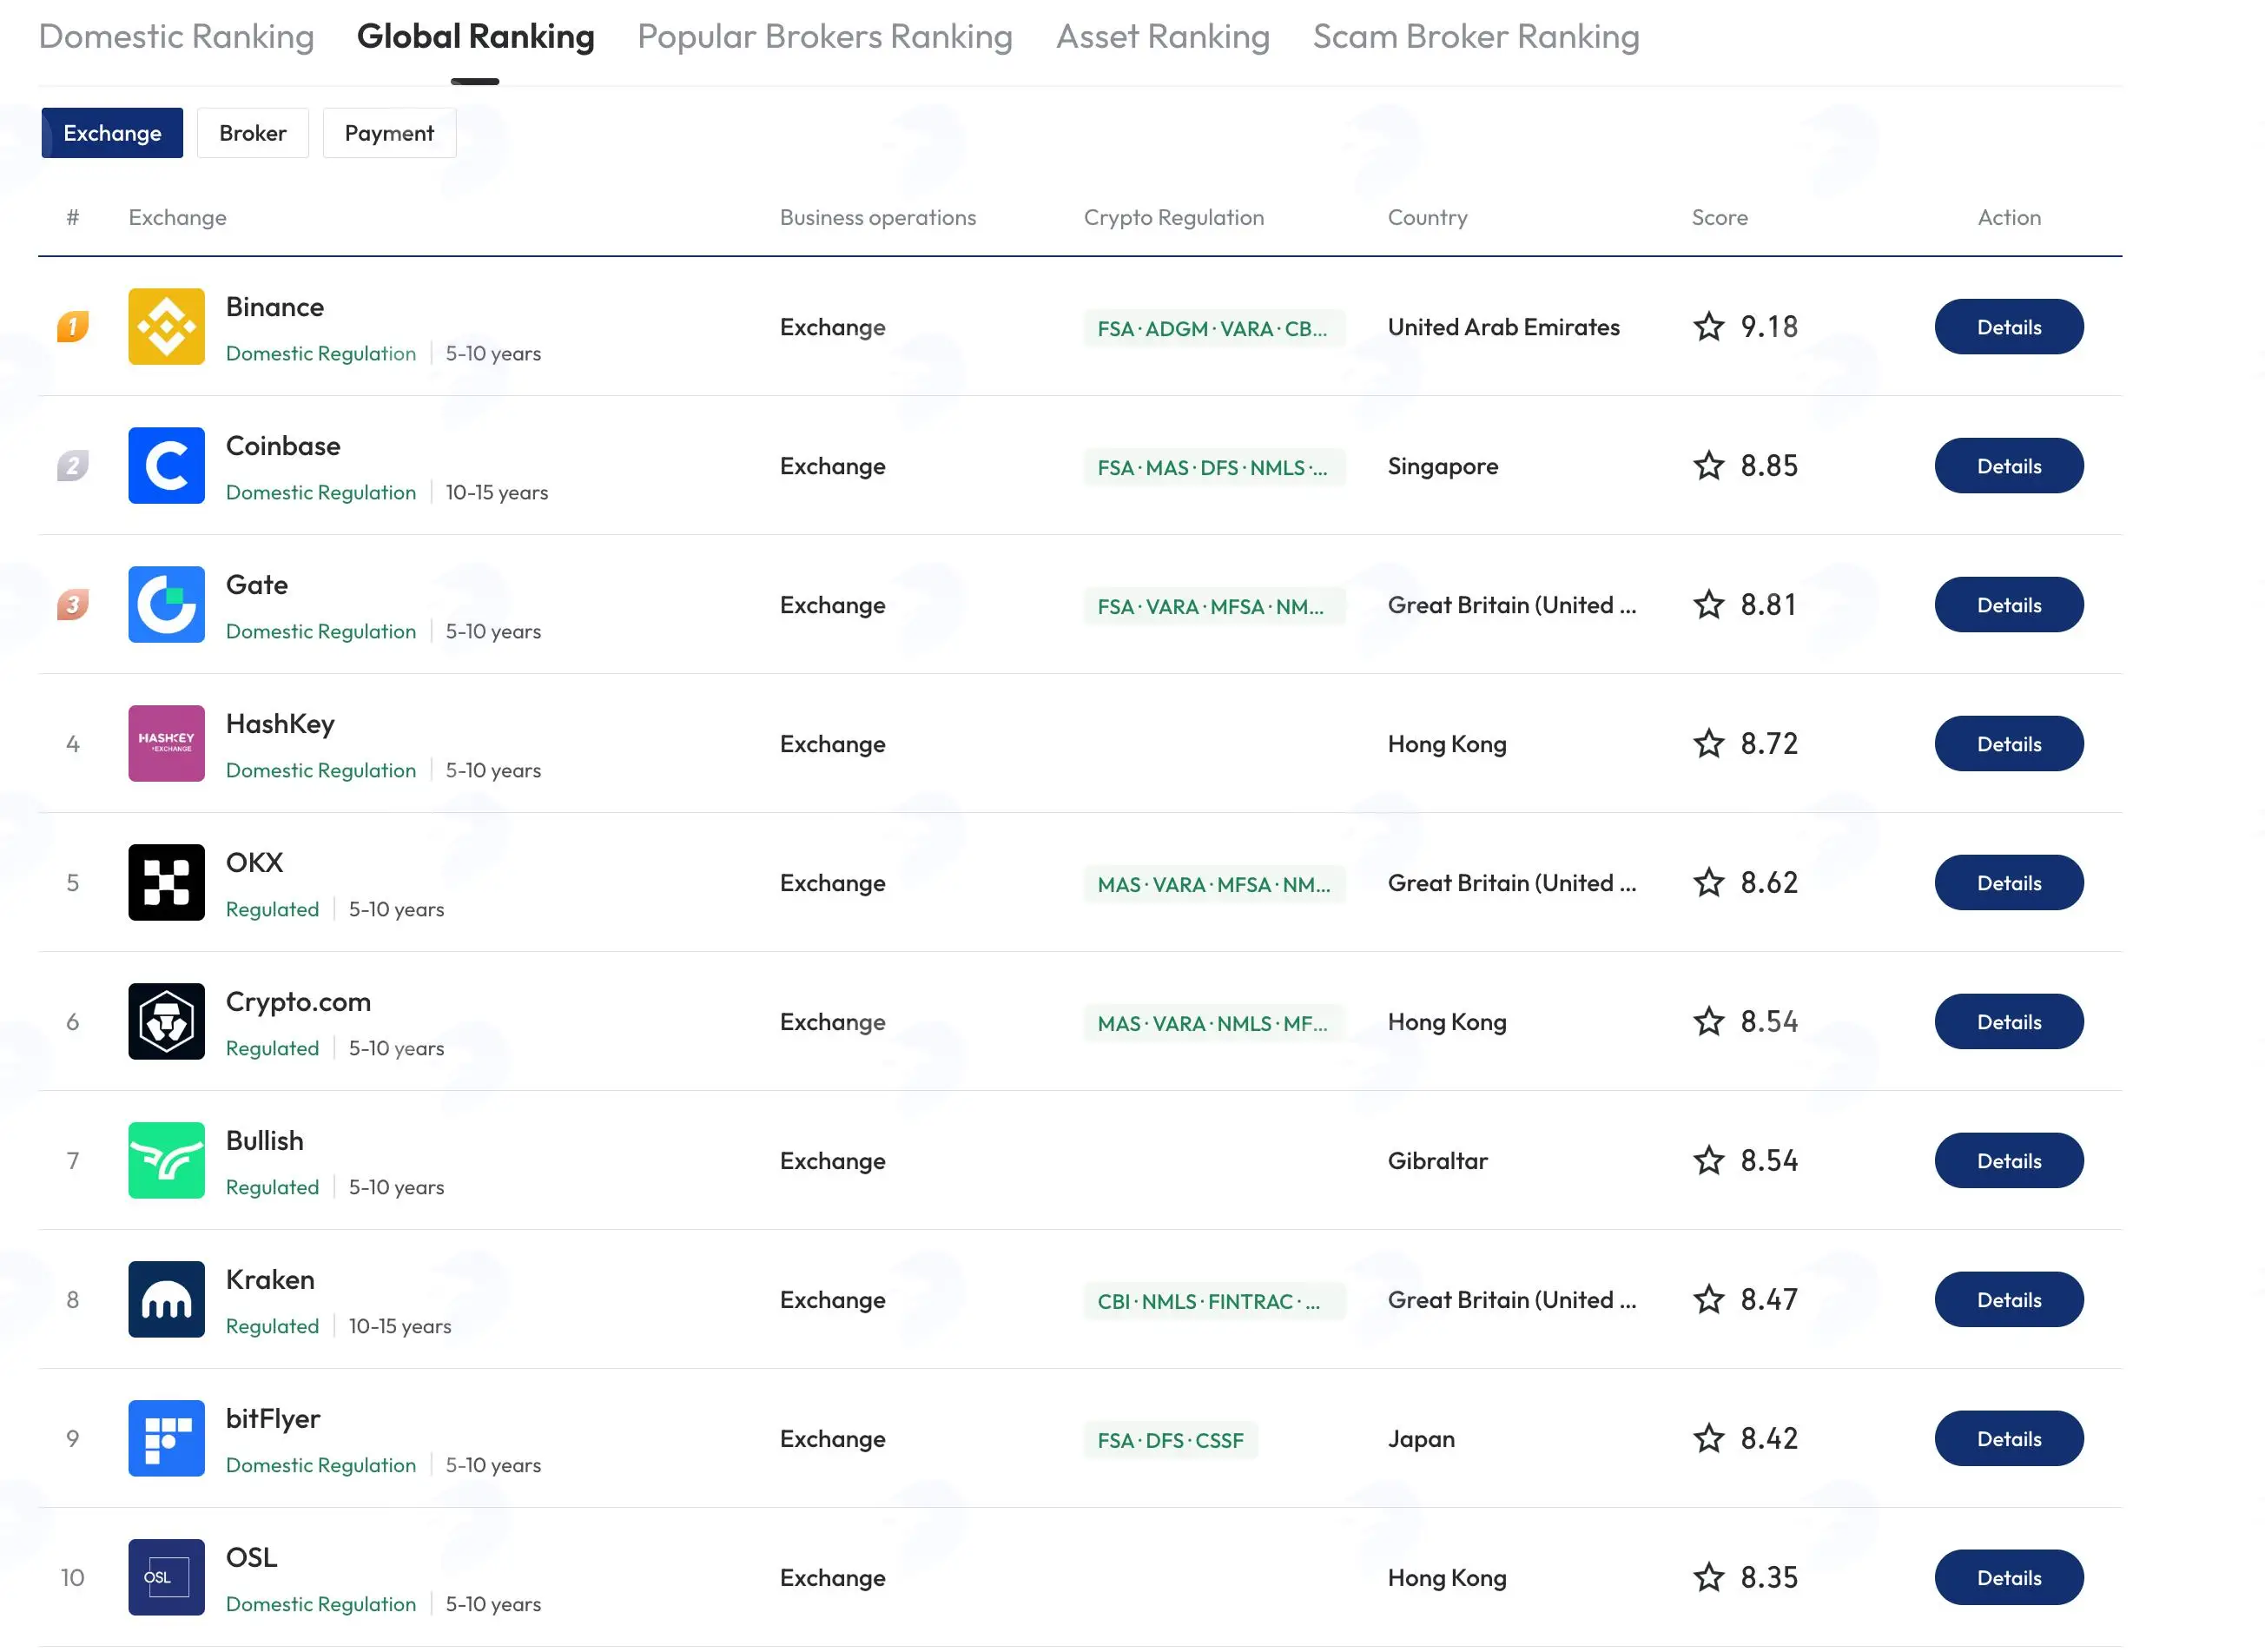
Task: Click bitFlyer regulation tag FSA·DFS·CSSF
Action: click(1171, 1441)
